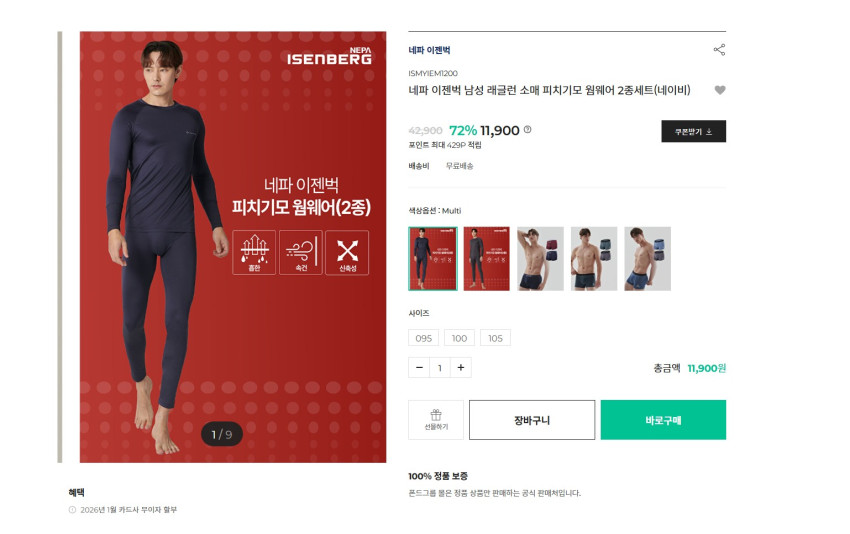The width and height of the screenshot is (850, 534).
Task: Click the gift 선물하기 icon button
Action: coord(436,420)
